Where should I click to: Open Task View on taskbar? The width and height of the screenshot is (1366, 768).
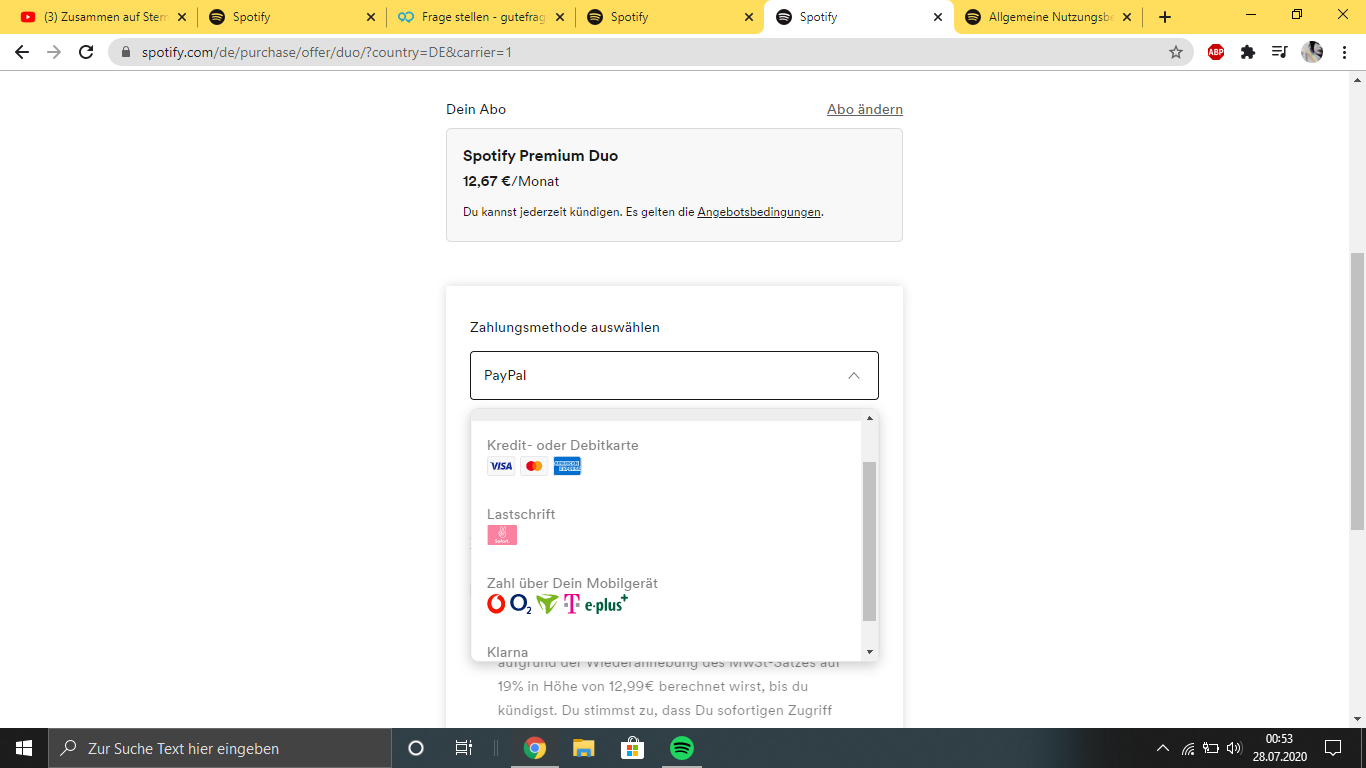coord(464,748)
